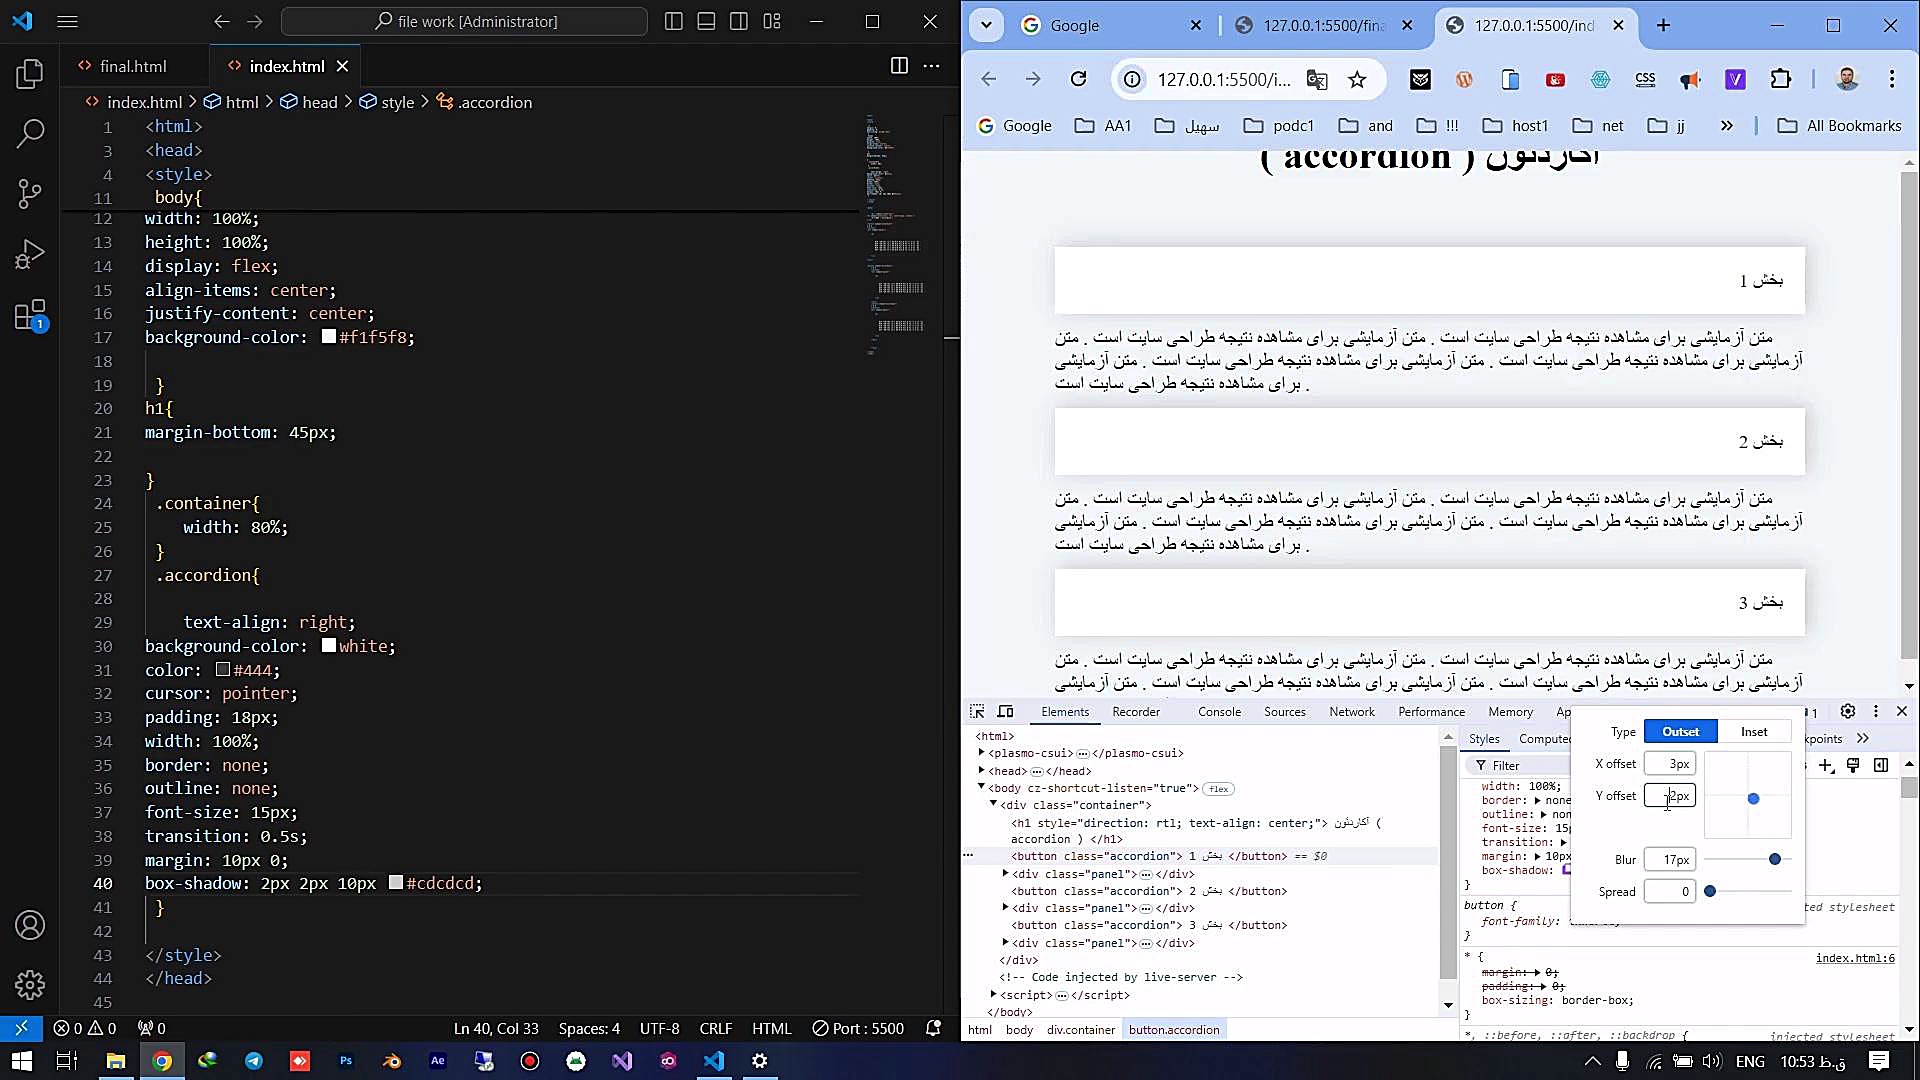1920x1080 pixels.
Task: Open the Extensions view in VS Code
Action: [x=30, y=315]
